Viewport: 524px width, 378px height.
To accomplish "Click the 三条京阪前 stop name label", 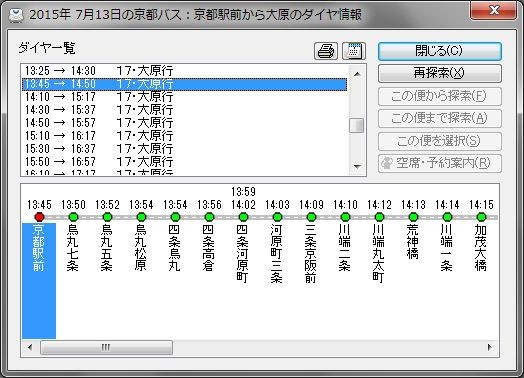I will point(311,254).
